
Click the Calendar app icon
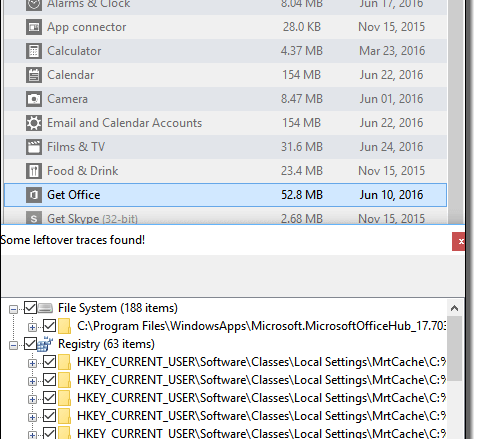click(34, 75)
